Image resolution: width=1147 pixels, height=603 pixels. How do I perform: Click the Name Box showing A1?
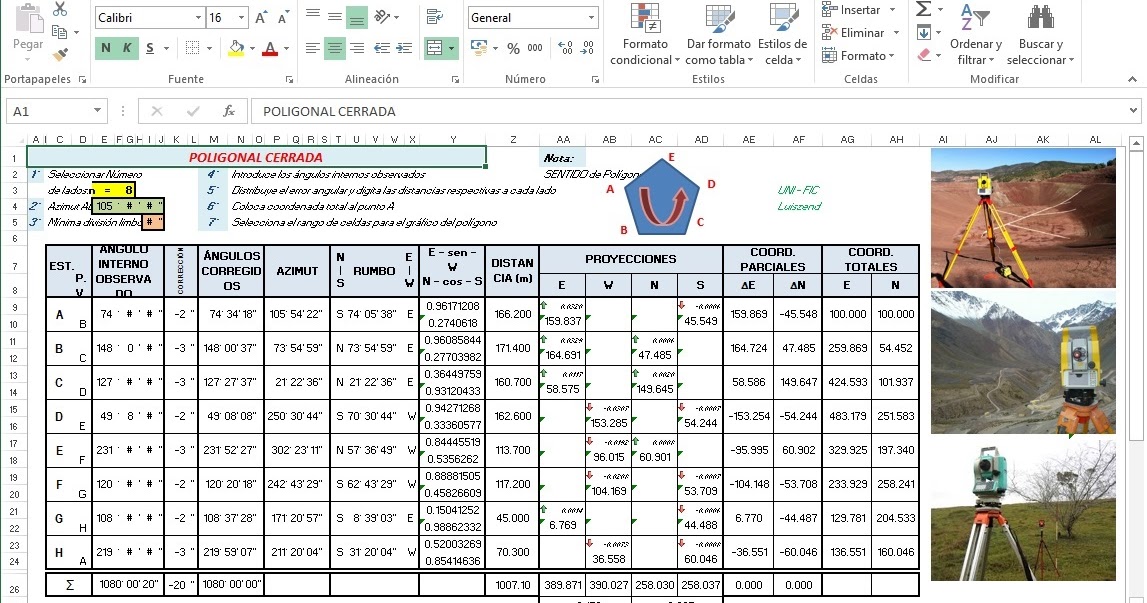(56, 111)
